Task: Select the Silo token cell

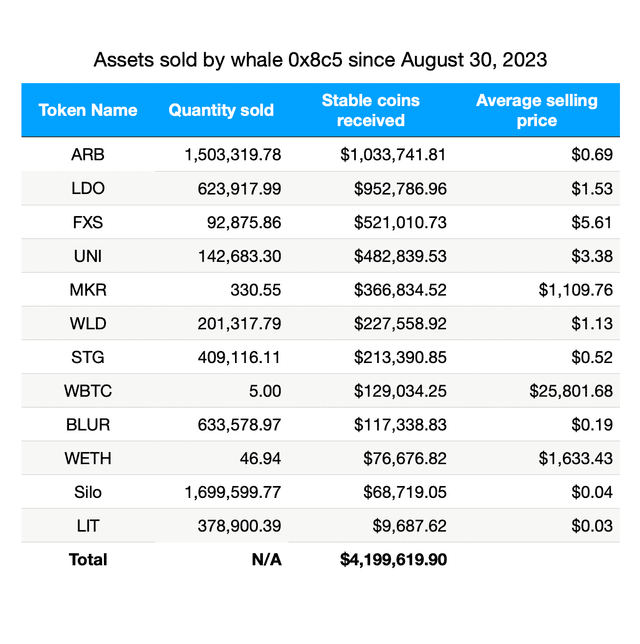Action: [x=88, y=492]
